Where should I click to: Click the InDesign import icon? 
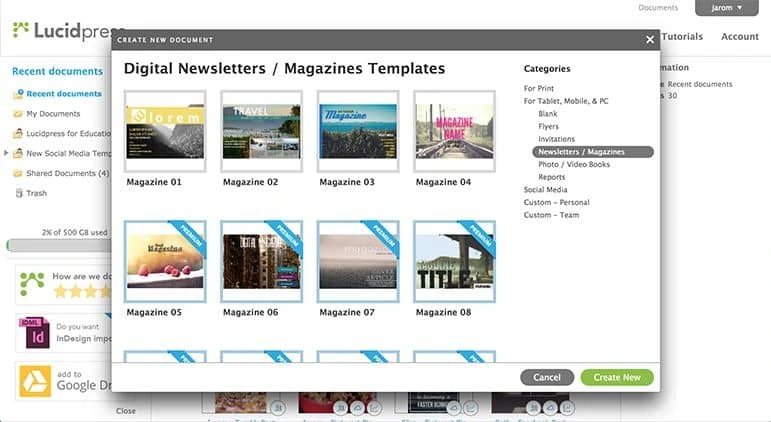(x=34, y=333)
